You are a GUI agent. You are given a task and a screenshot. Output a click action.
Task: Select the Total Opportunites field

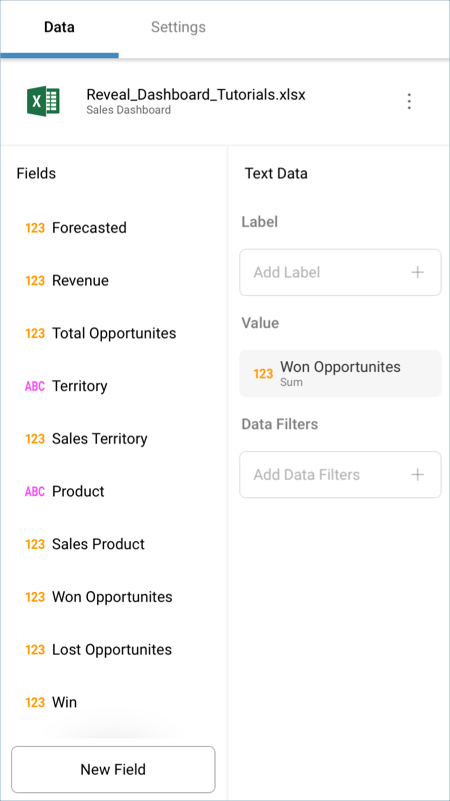pyautogui.click(x=113, y=333)
